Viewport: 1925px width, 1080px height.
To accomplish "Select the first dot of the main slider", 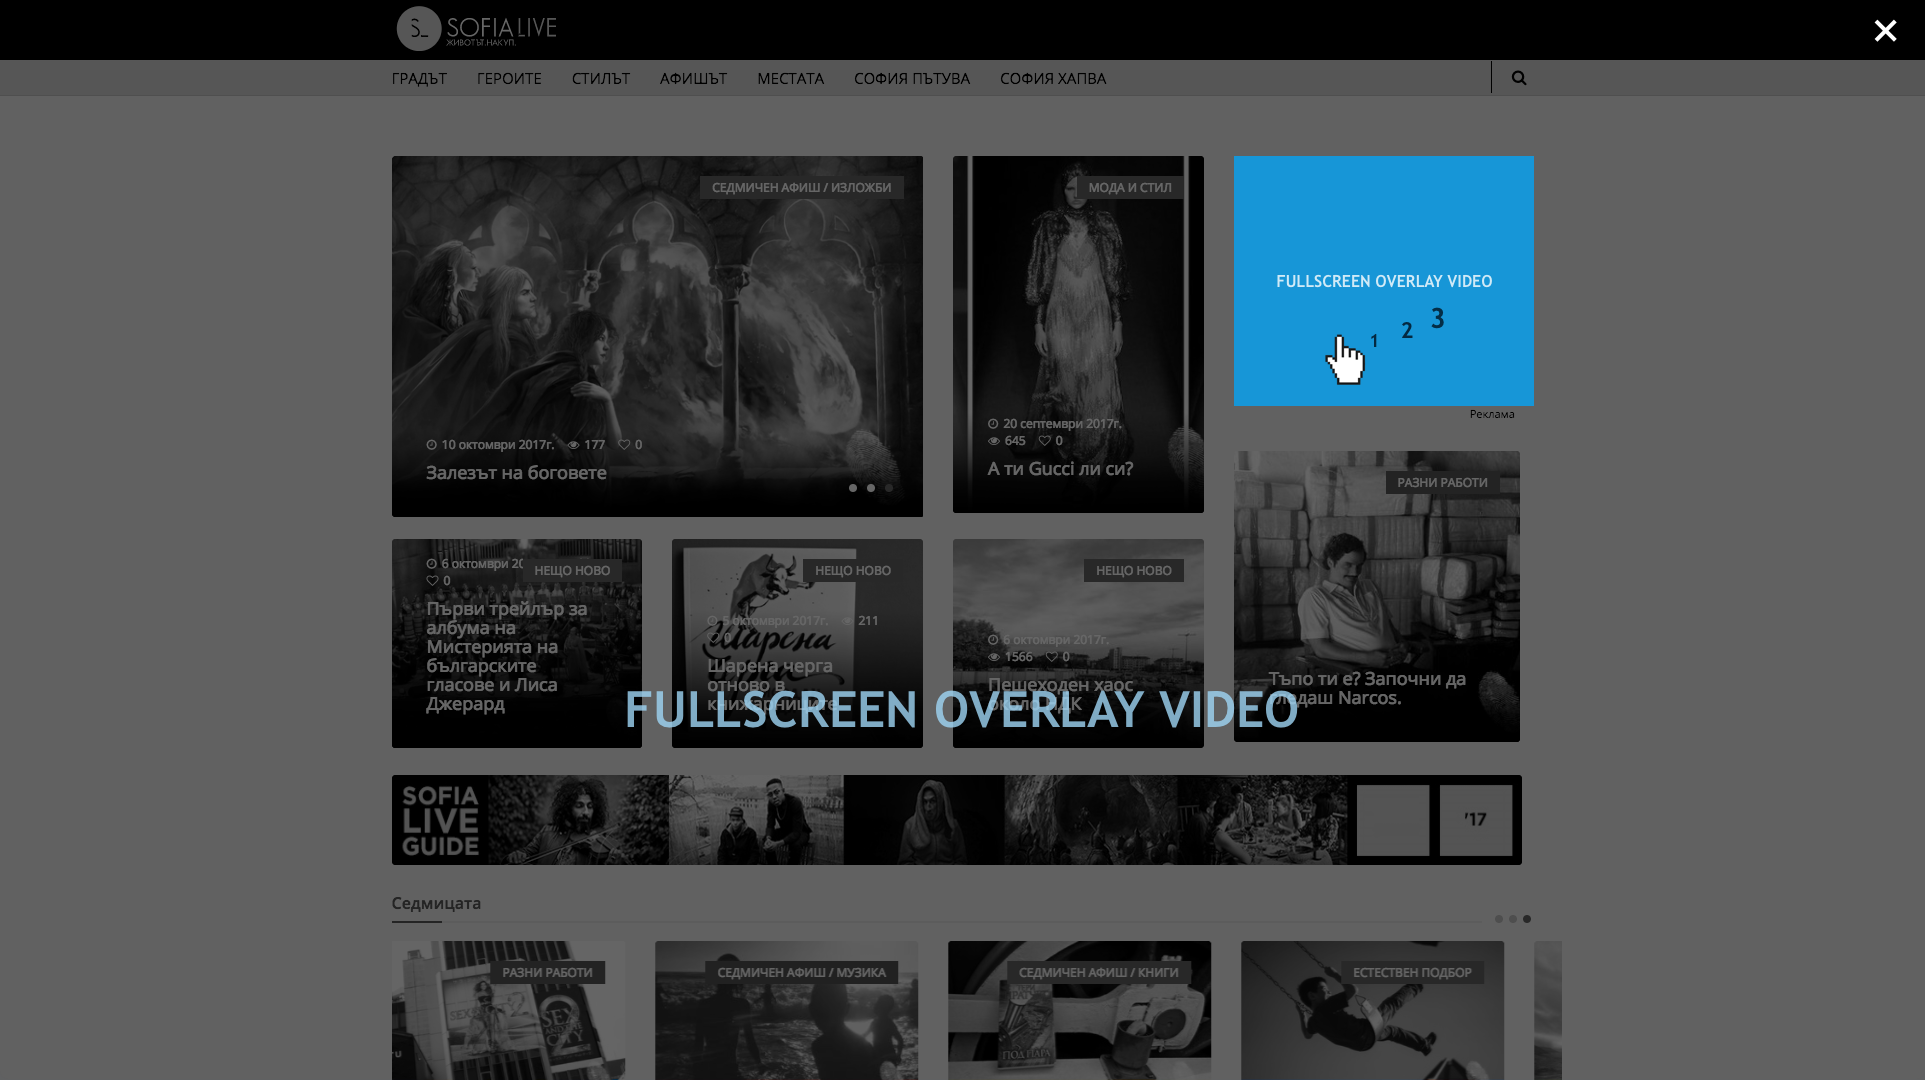I will point(853,488).
